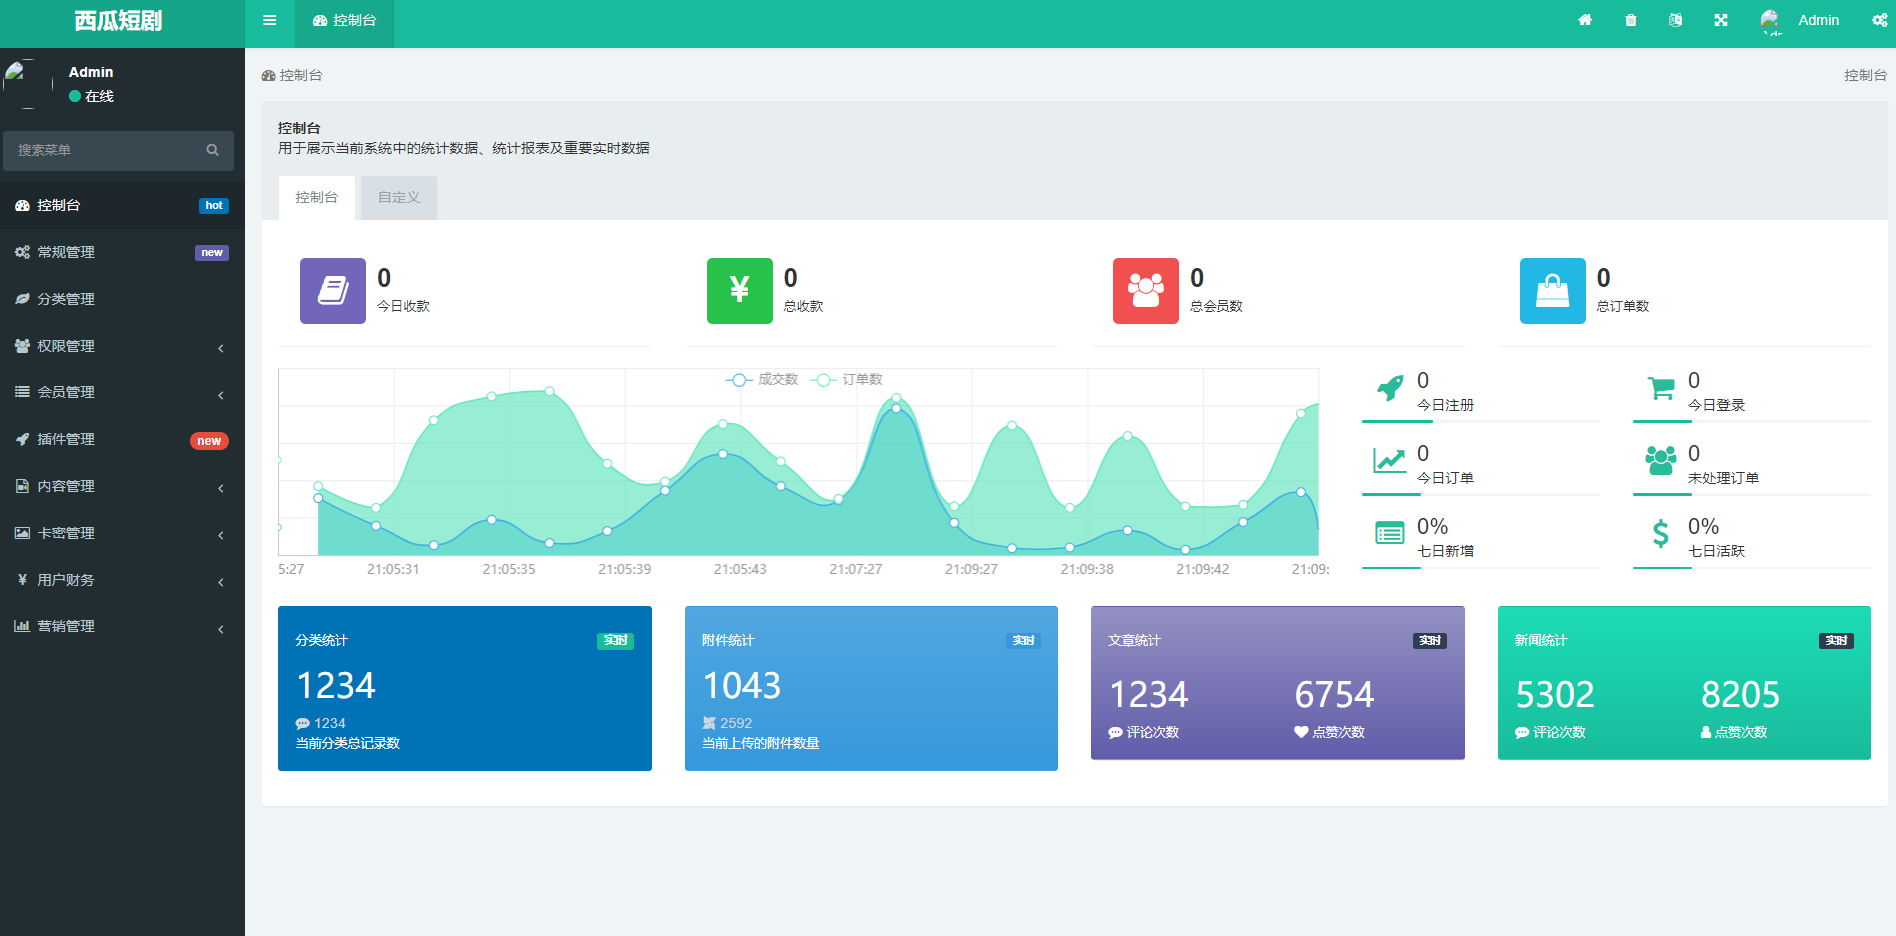Click the trash clear-cache icon
This screenshot has width=1896, height=936.
pos(1631,20)
